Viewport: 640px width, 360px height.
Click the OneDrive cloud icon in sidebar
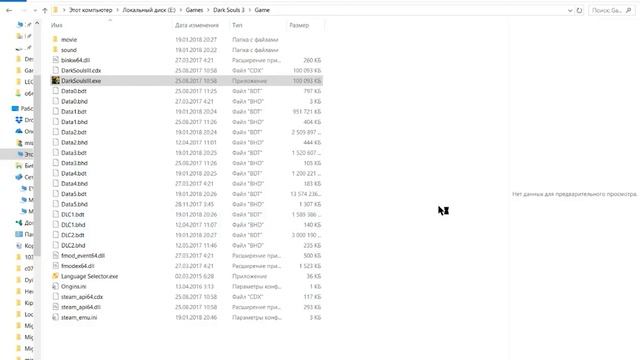19,131
